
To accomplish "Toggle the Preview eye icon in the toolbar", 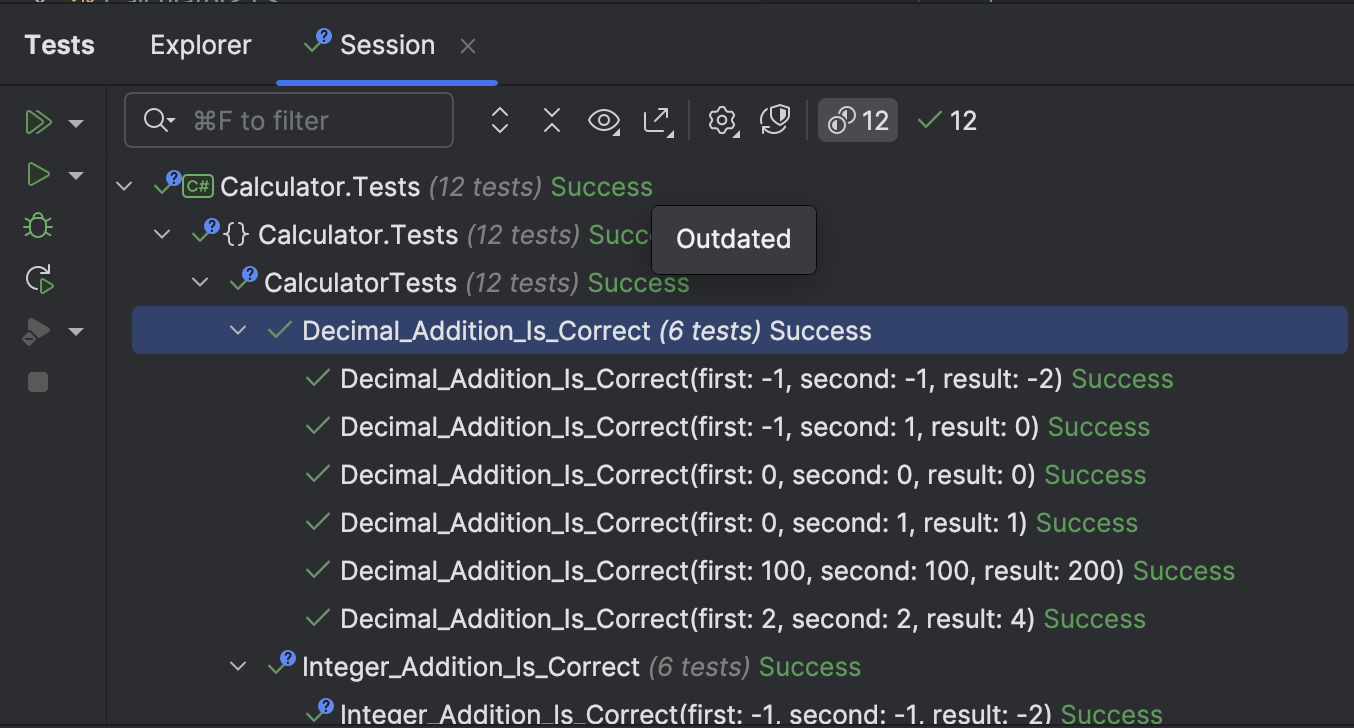I will [604, 120].
